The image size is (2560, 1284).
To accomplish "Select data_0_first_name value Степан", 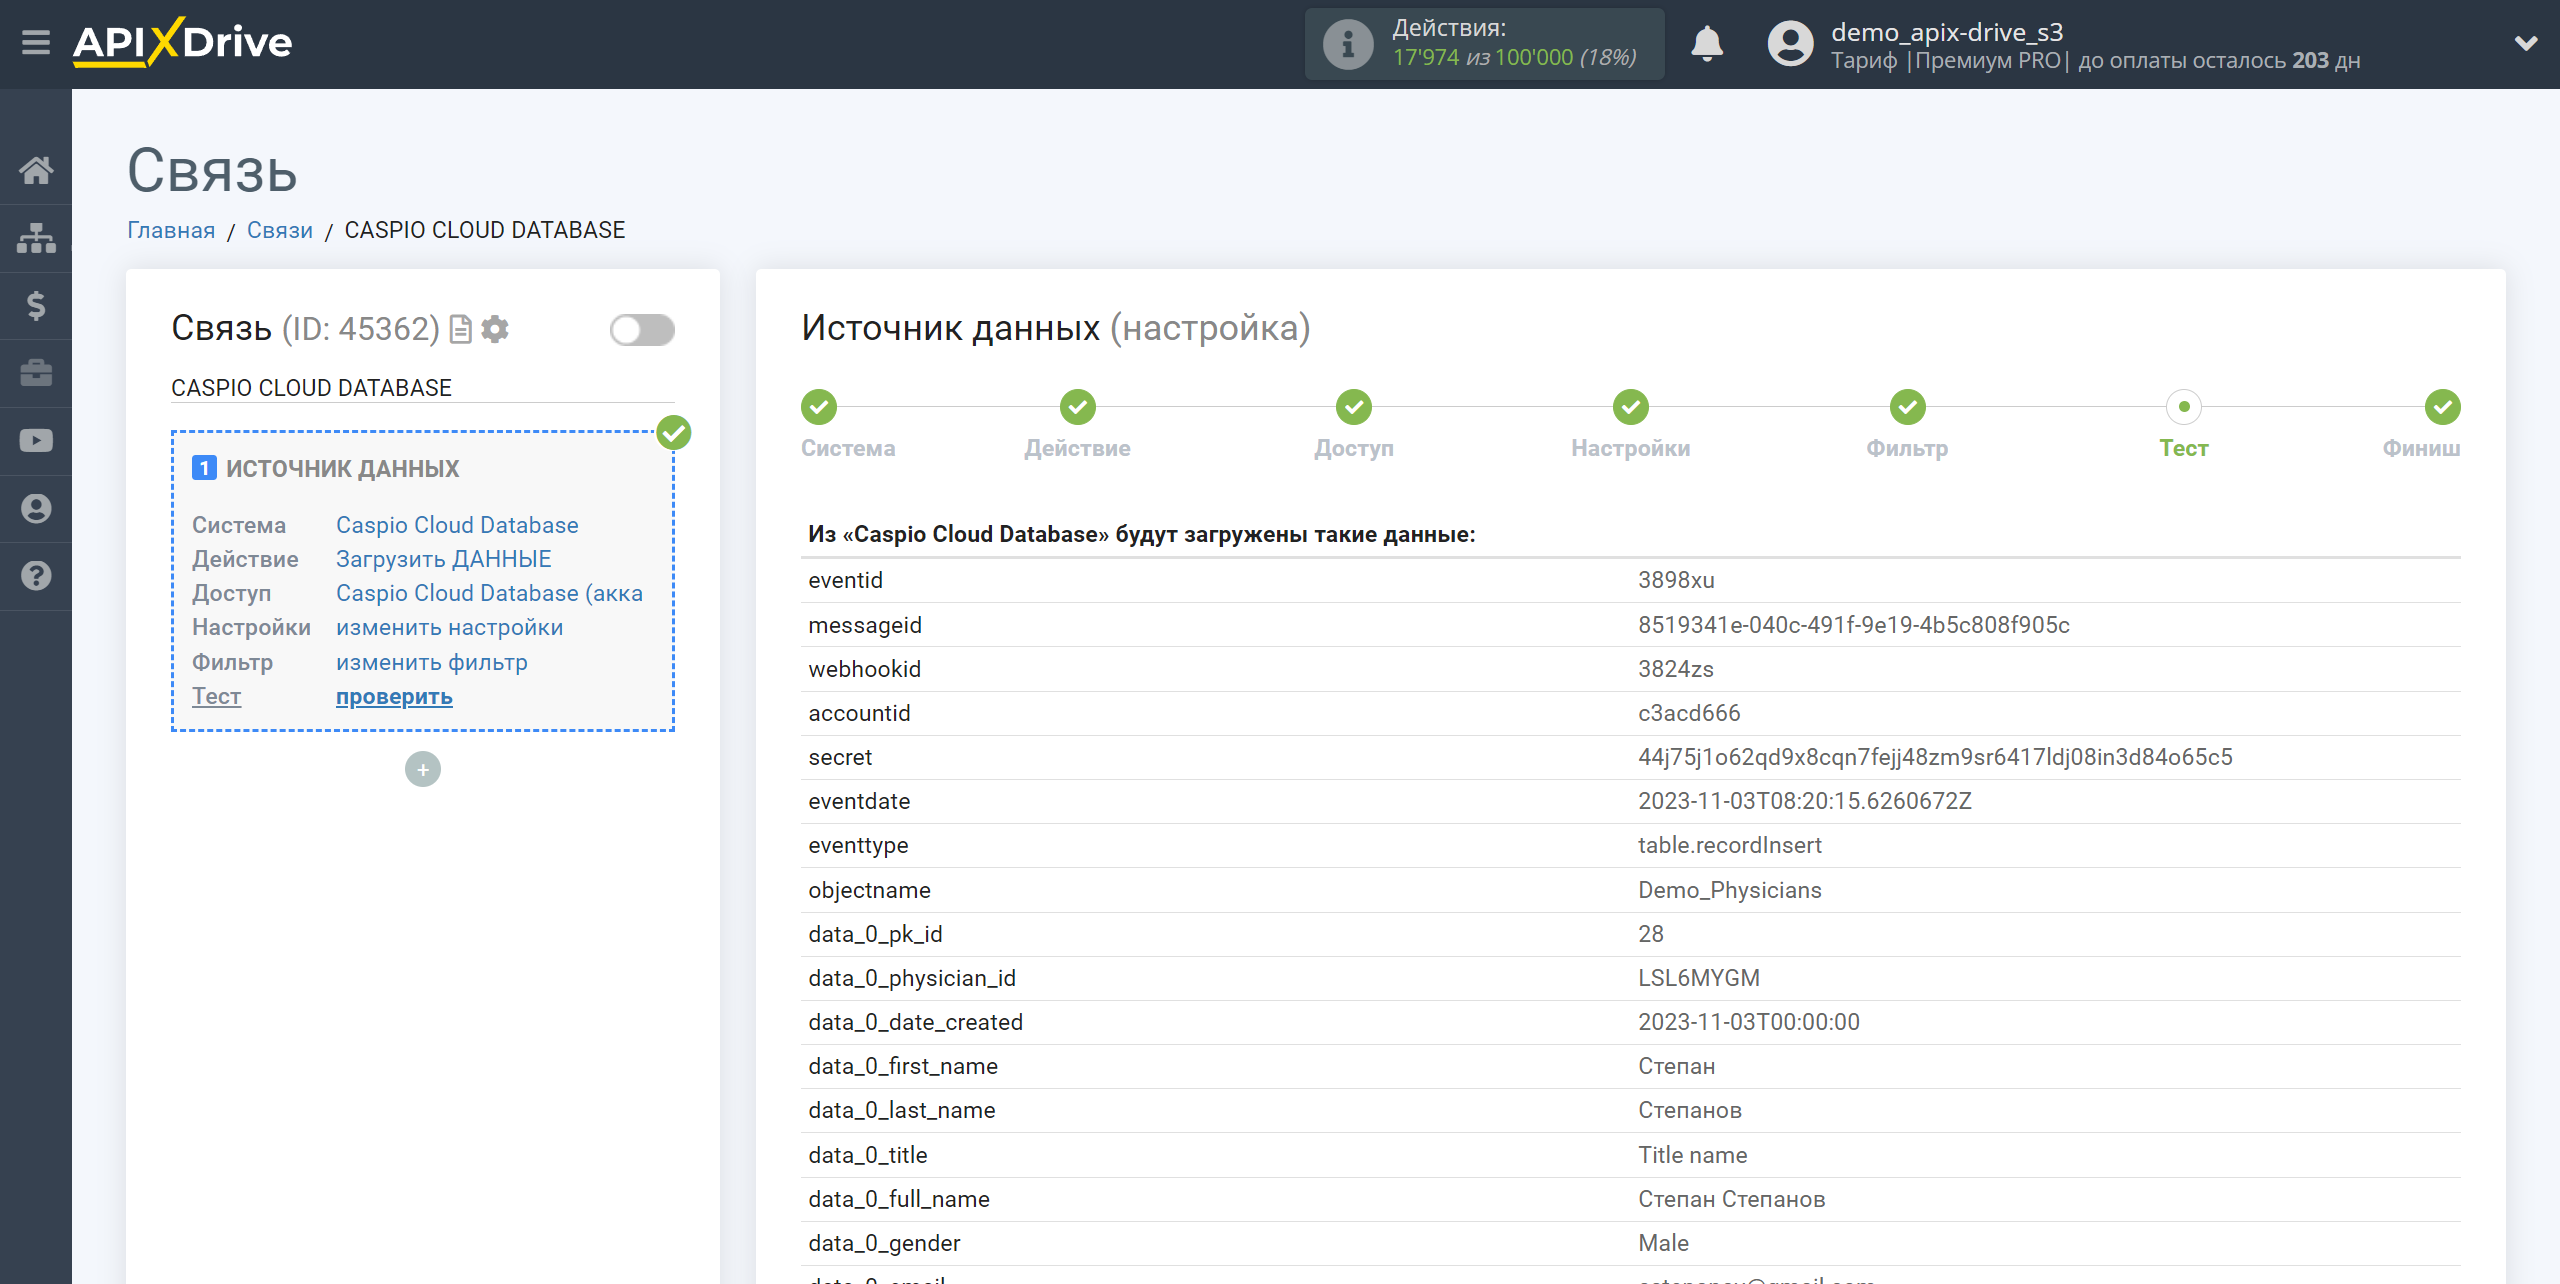I will tap(1676, 1066).
